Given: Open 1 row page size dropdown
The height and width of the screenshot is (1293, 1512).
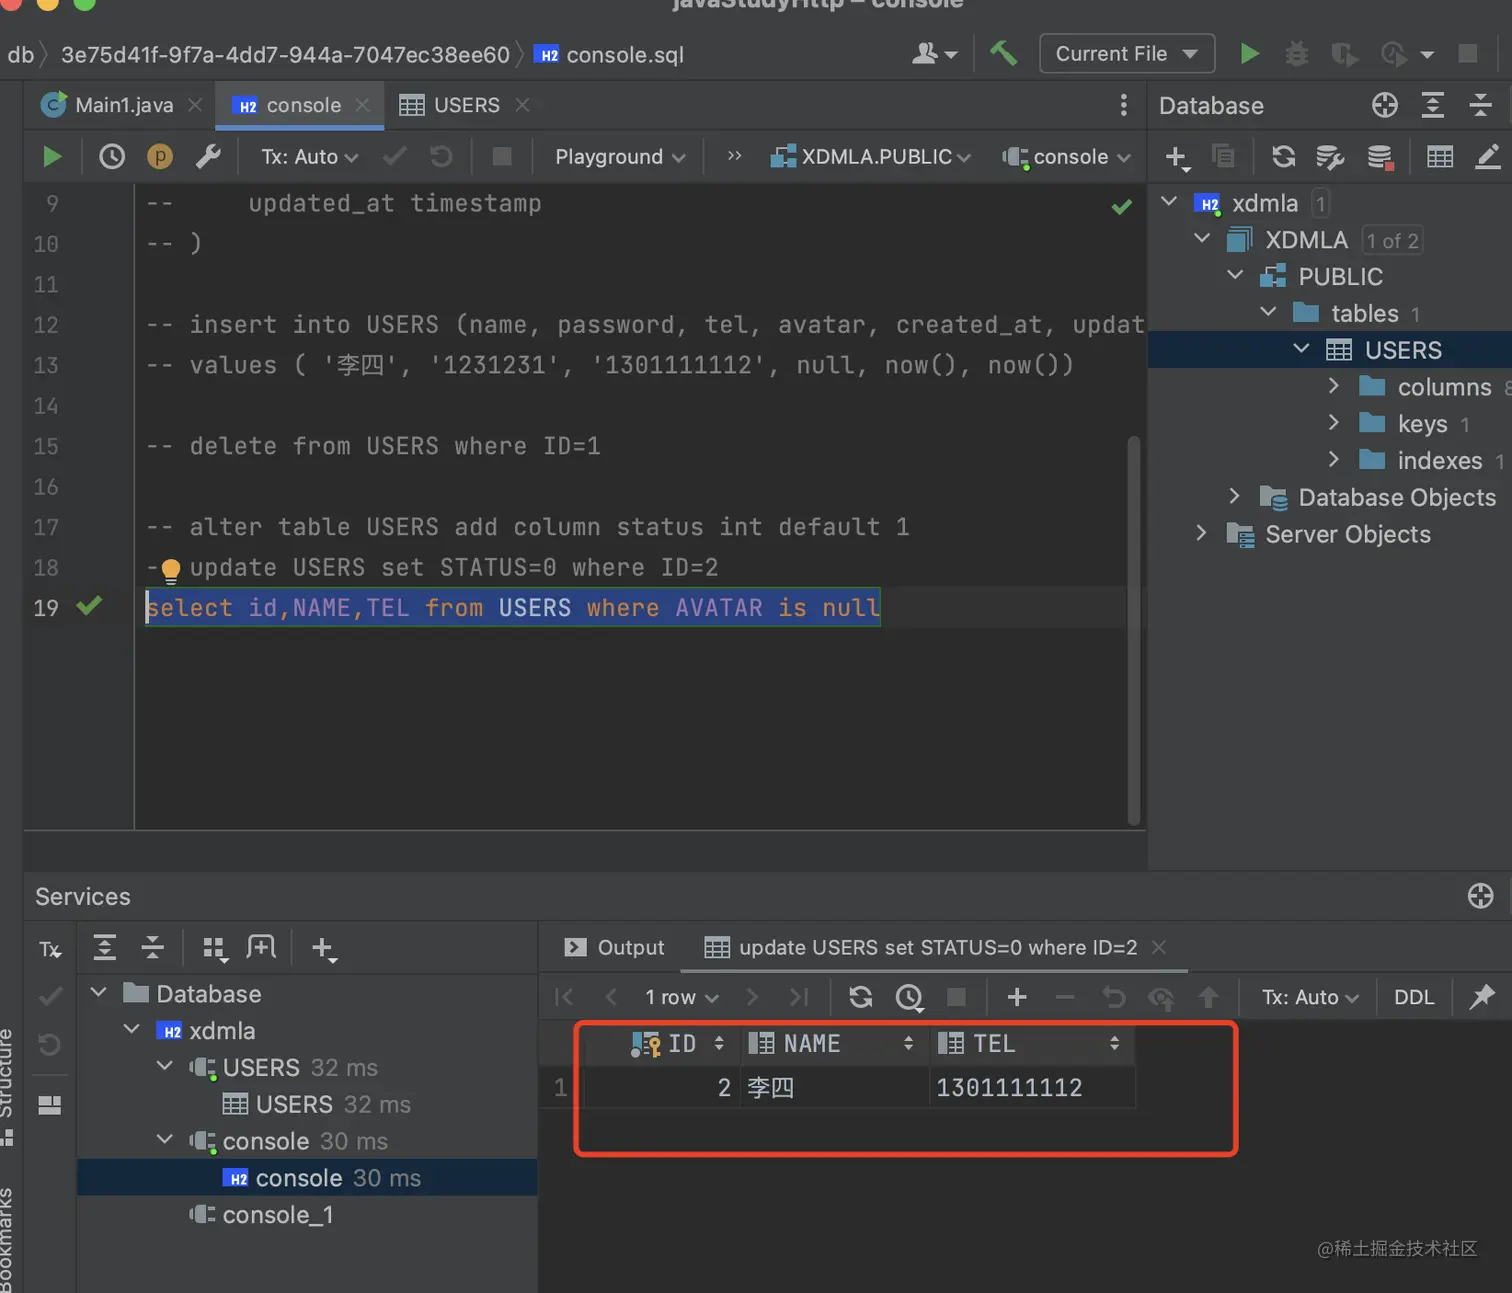Looking at the screenshot, I should tap(682, 997).
